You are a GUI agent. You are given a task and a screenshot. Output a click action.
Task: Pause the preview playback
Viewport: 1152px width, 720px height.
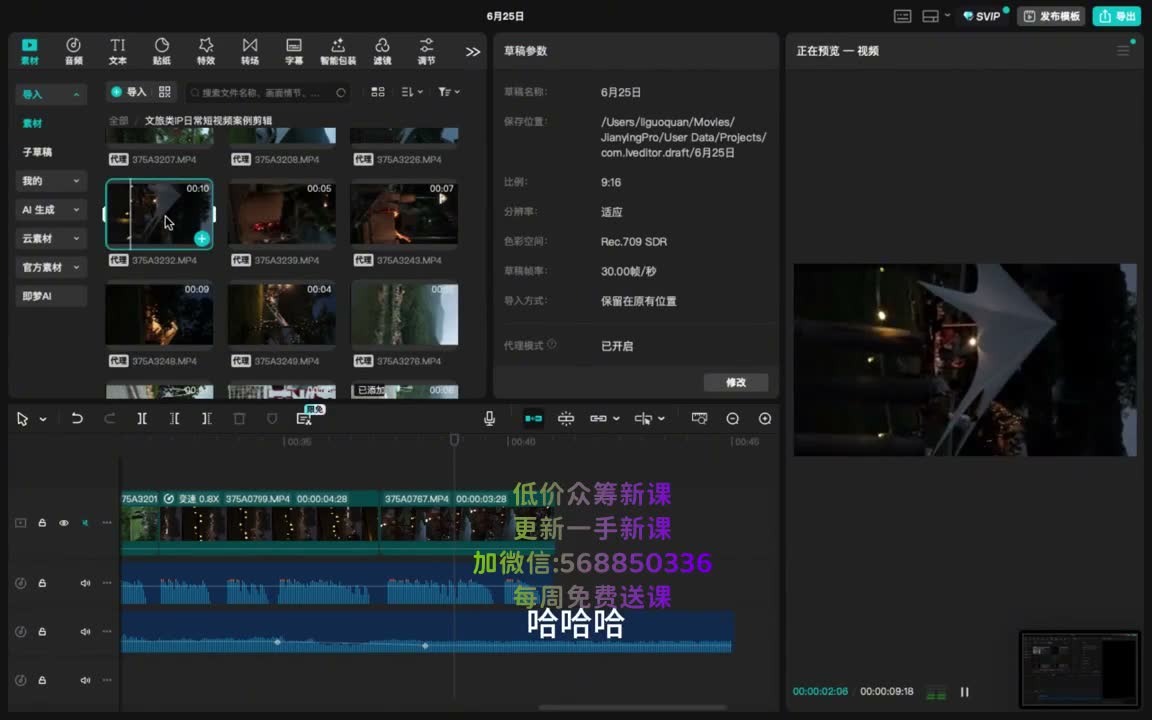[965, 692]
